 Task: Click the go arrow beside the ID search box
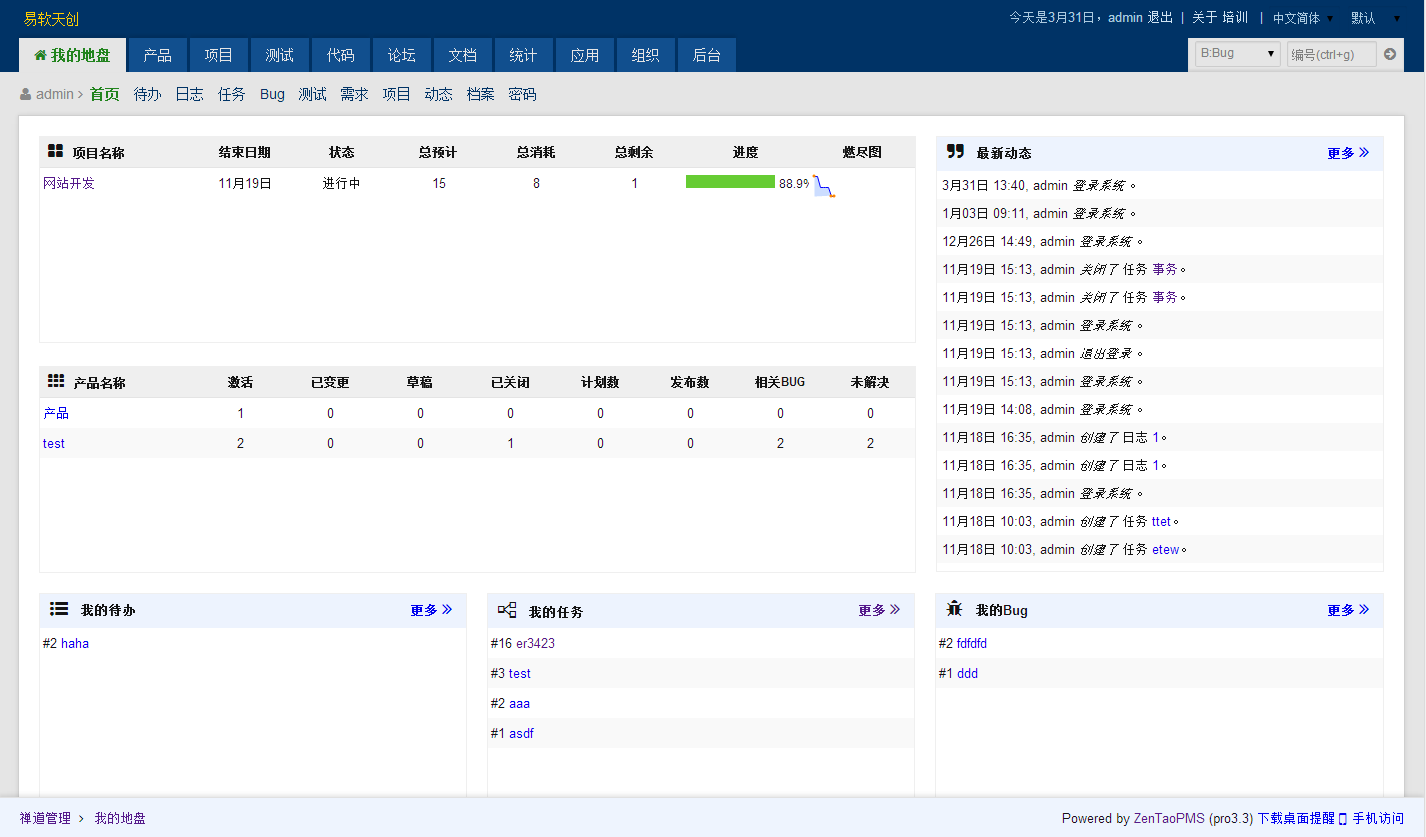click(x=1389, y=54)
